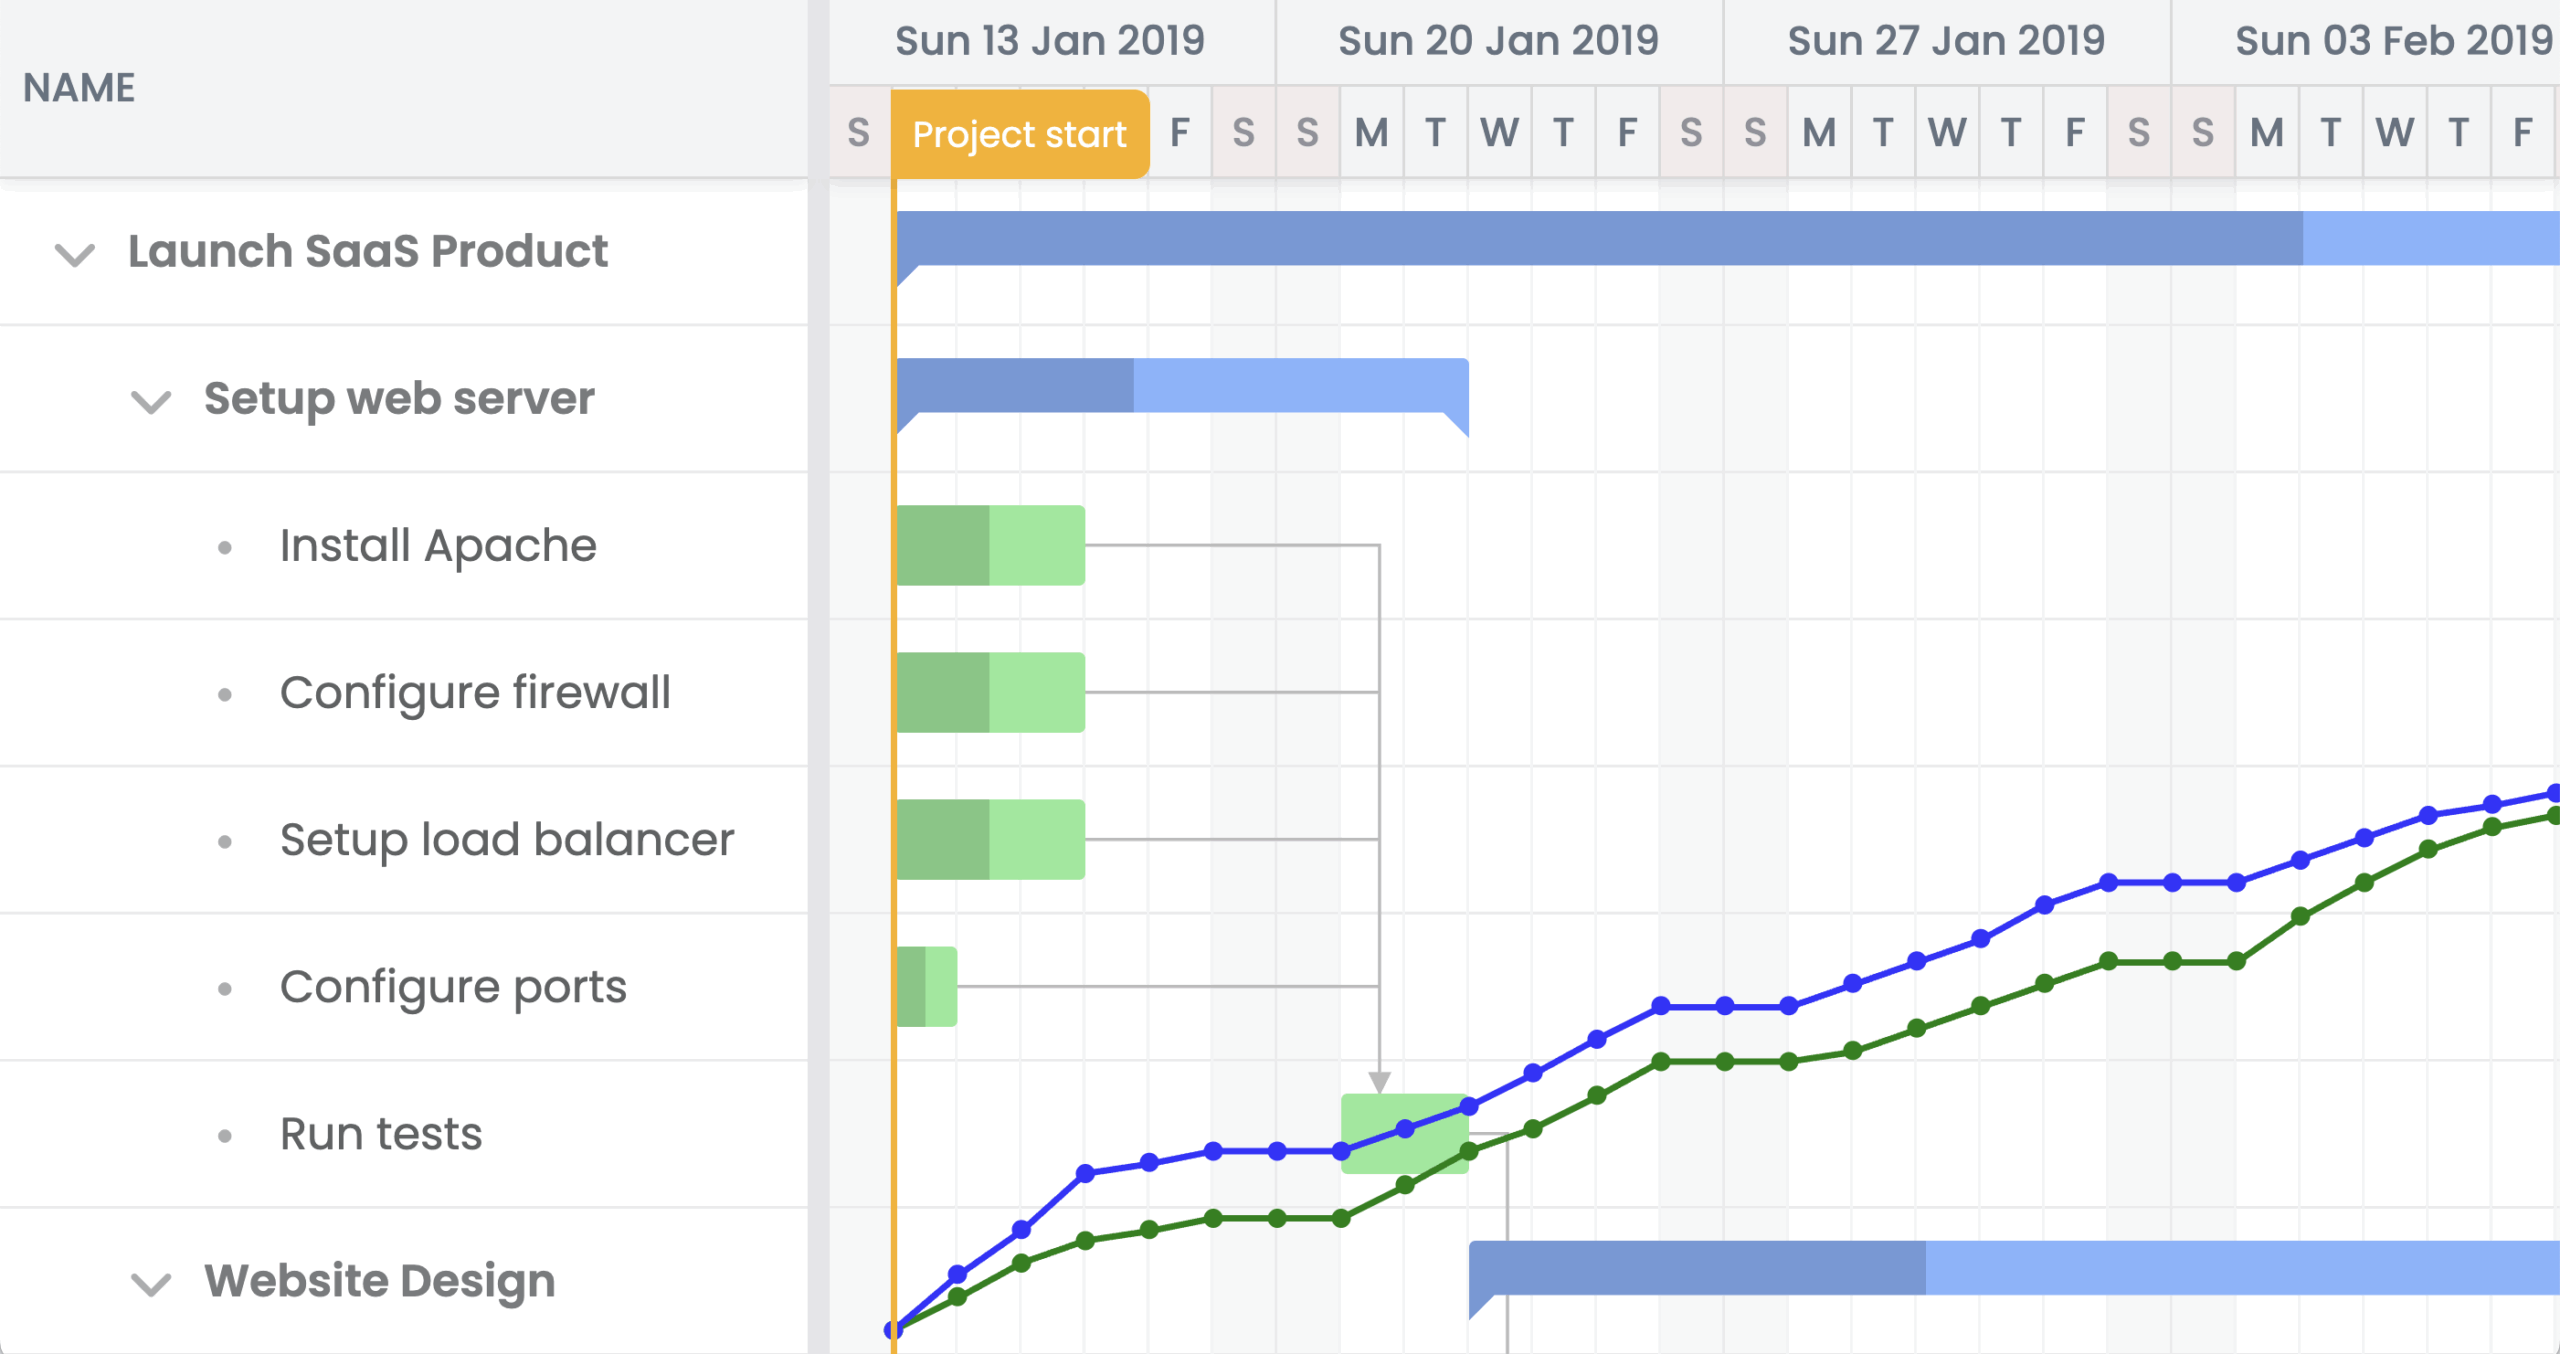Select the Sun 27 Jan 2019 header cell
Screen dimensions: 2560x1354
(x=1944, y=40)
